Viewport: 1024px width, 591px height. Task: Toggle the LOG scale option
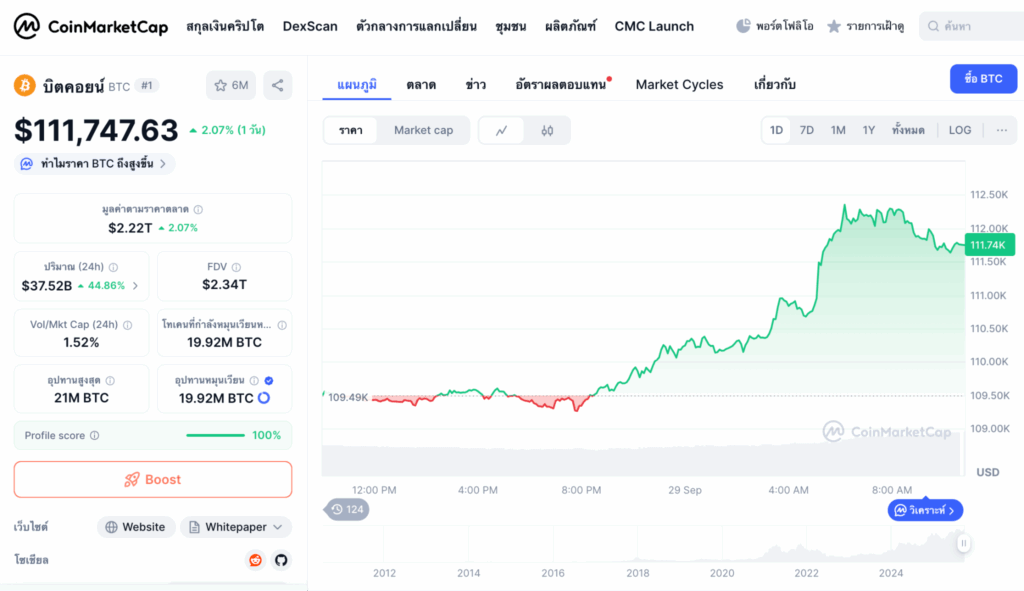[959, 130]
